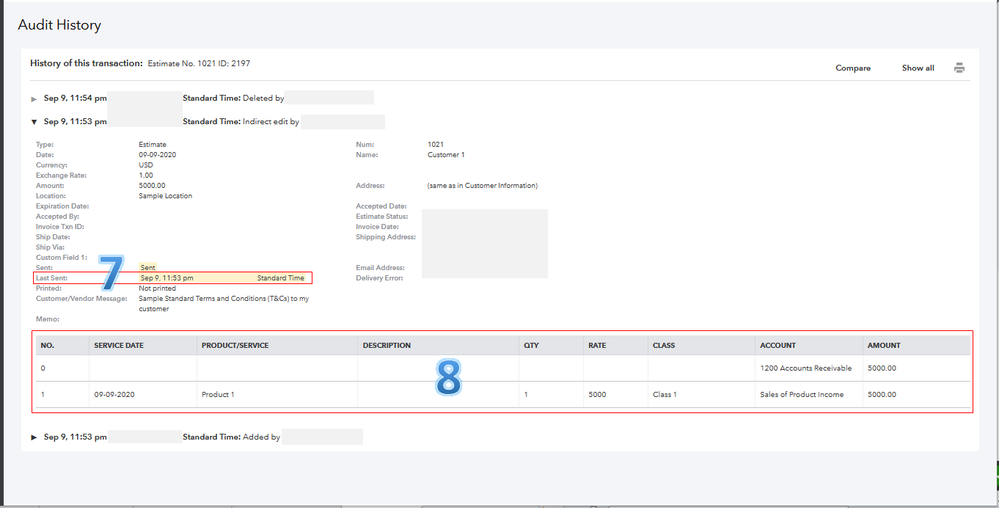Expand the Sep 9, 11:54 pm Deleted entry

(x=34, y=99)
